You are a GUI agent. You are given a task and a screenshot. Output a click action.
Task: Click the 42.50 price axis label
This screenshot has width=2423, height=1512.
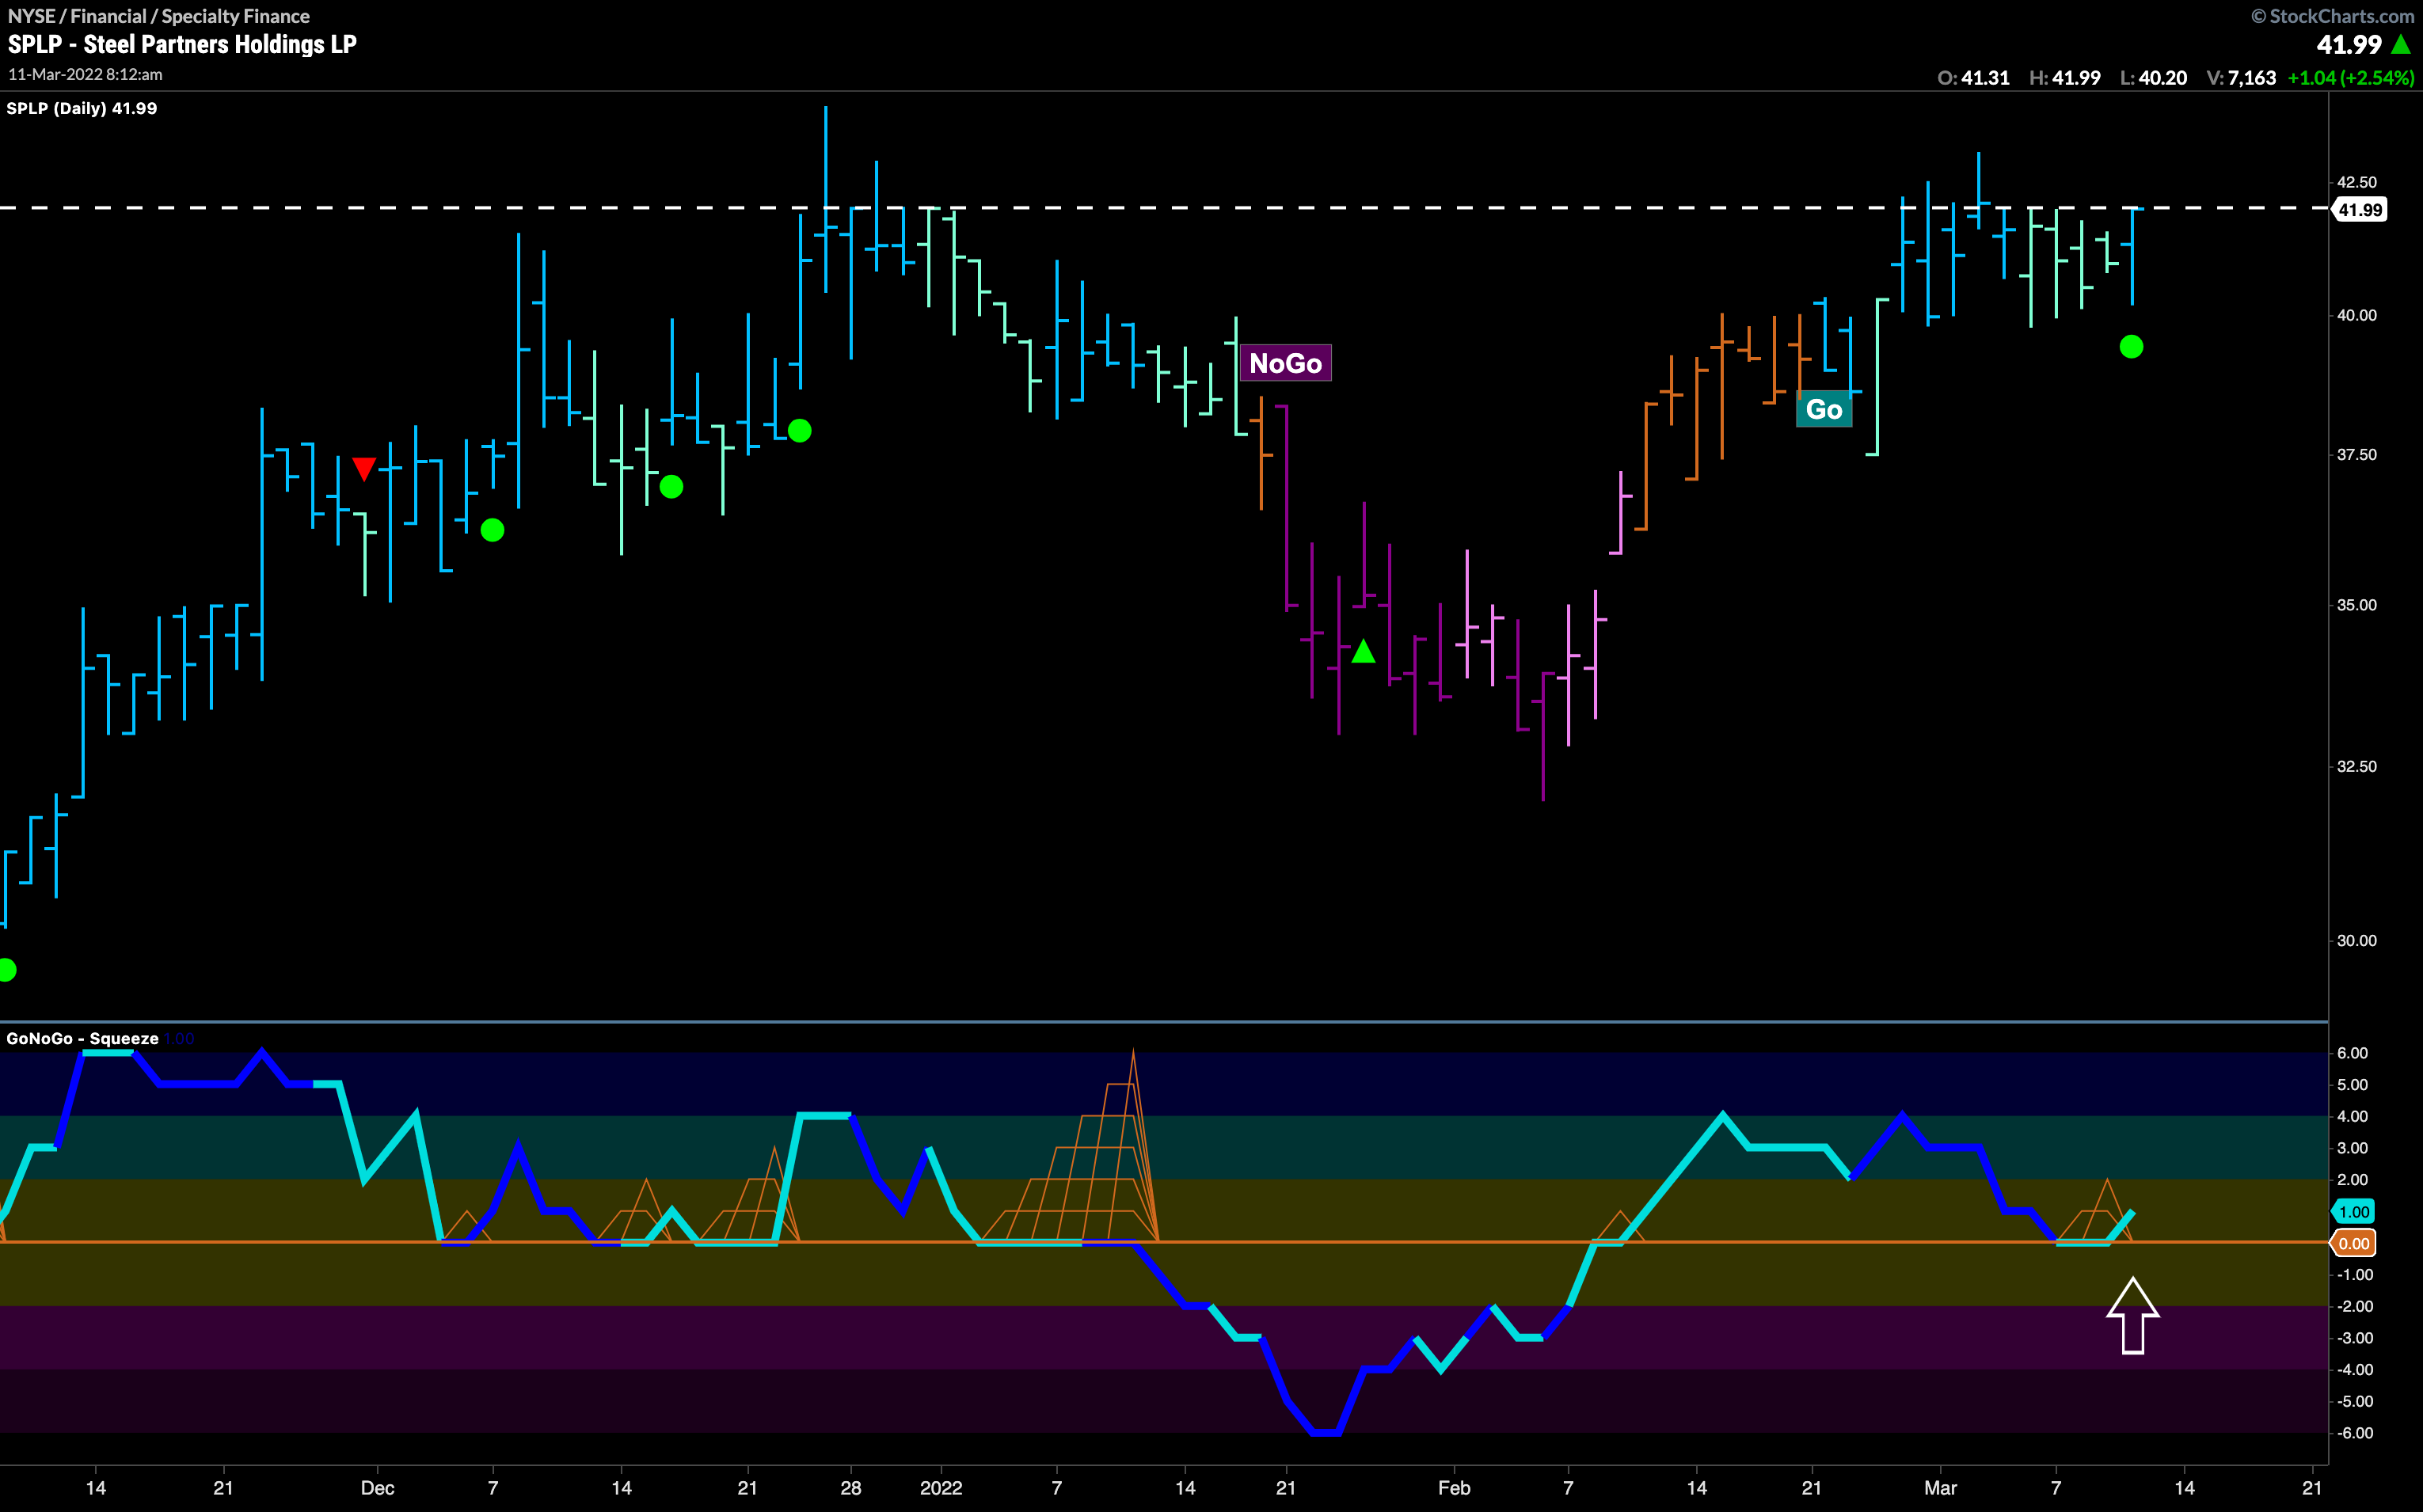(2356, 182)
